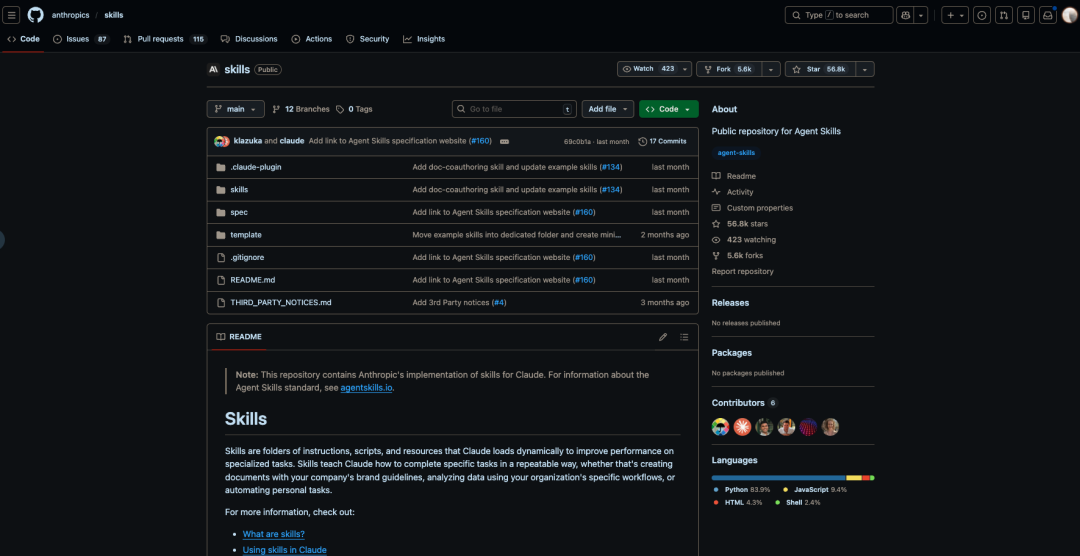Fork the skills repository
Screen dimensions: 1080x556
coord(729,69)
